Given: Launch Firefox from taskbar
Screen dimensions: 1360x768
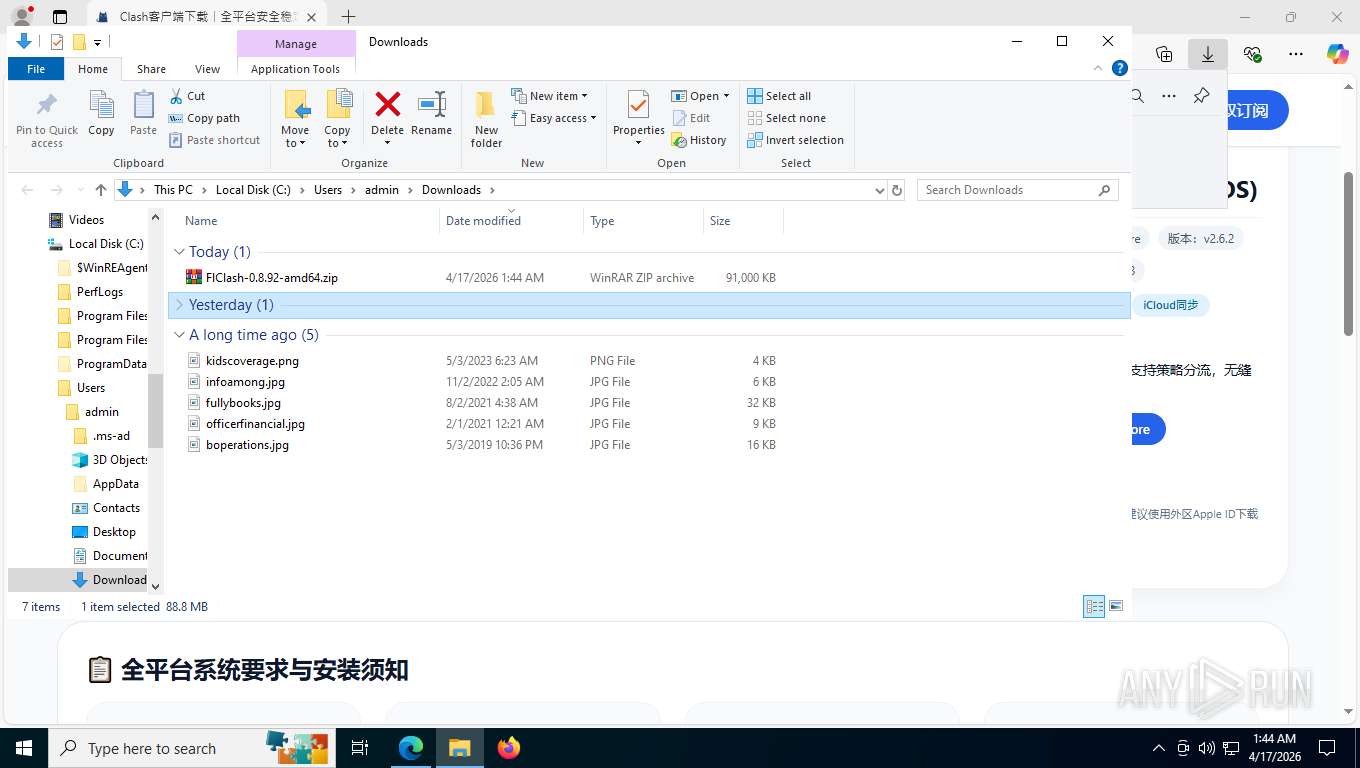Looking at the screenshot, I should pos(509,748).
